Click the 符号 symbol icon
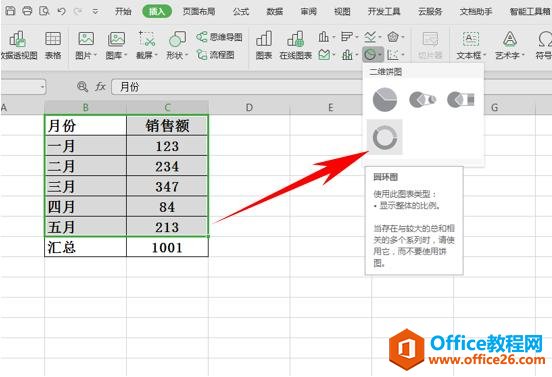This screenshot has height=377, width=552. pos(544,45)
